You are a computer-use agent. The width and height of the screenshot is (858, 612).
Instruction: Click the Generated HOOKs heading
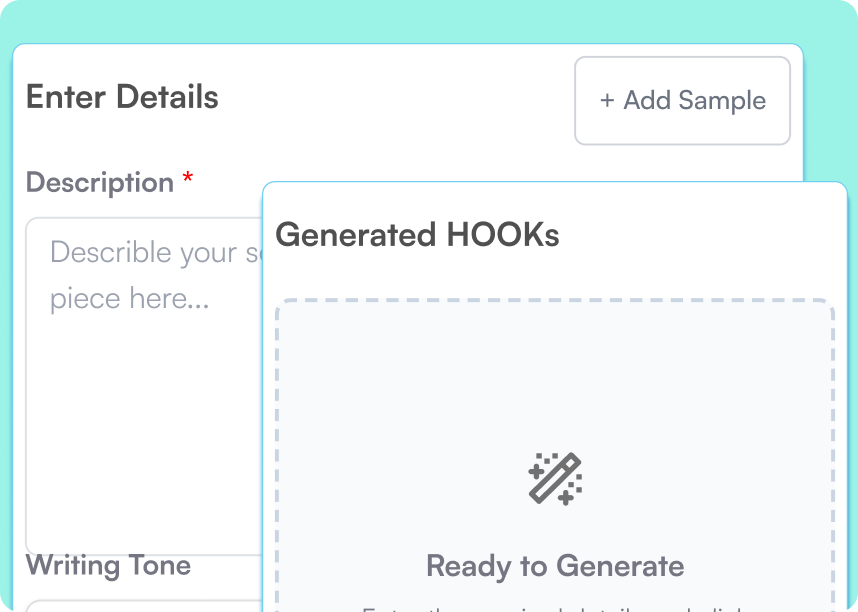click(419, 235)
